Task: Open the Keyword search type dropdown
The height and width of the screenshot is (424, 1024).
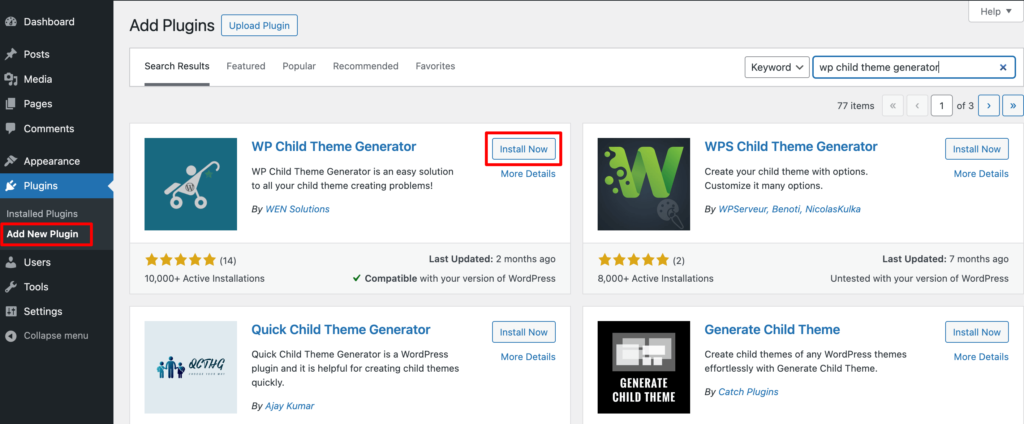Action: [x=777, y=67]
